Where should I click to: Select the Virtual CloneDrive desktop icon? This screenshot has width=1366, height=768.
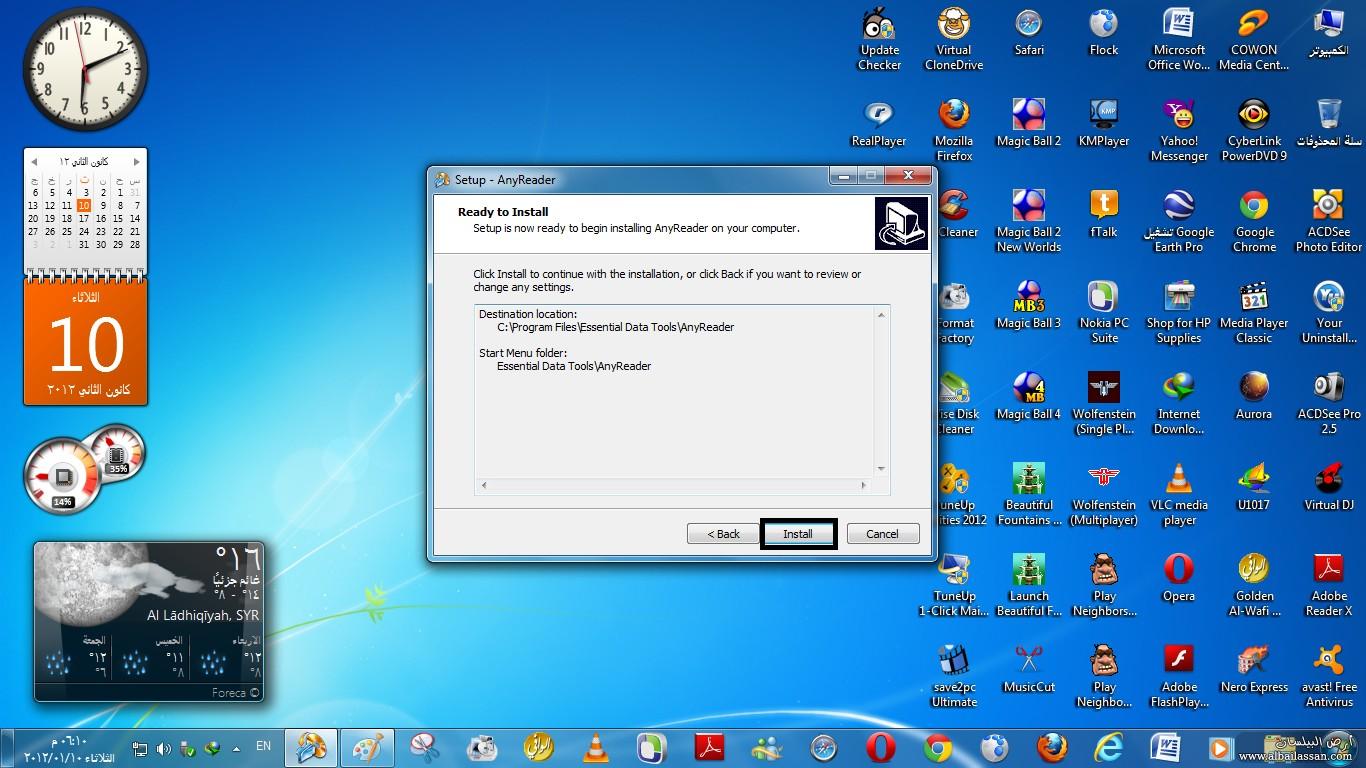(954, 40)
